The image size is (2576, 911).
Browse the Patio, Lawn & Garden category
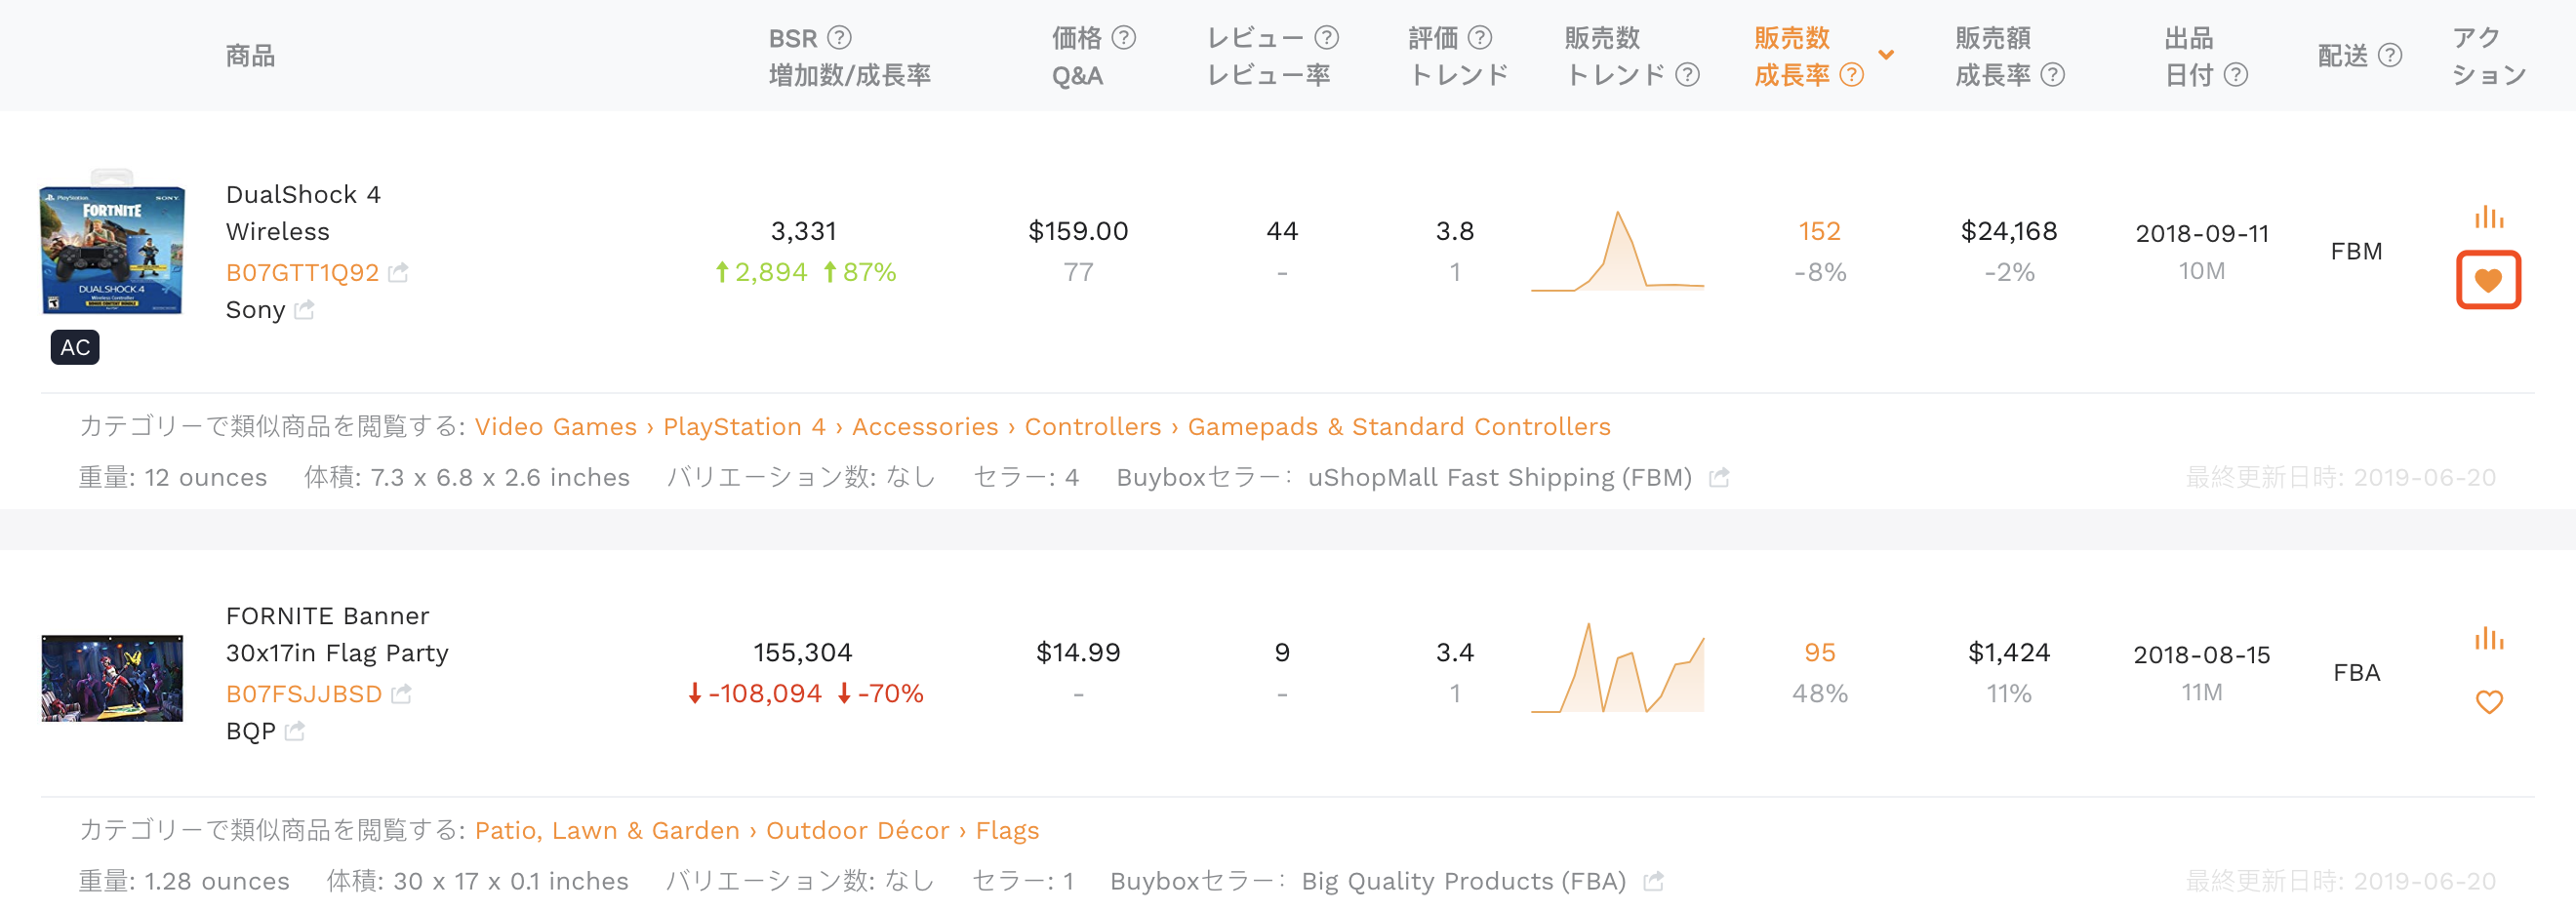click(607, 831)
